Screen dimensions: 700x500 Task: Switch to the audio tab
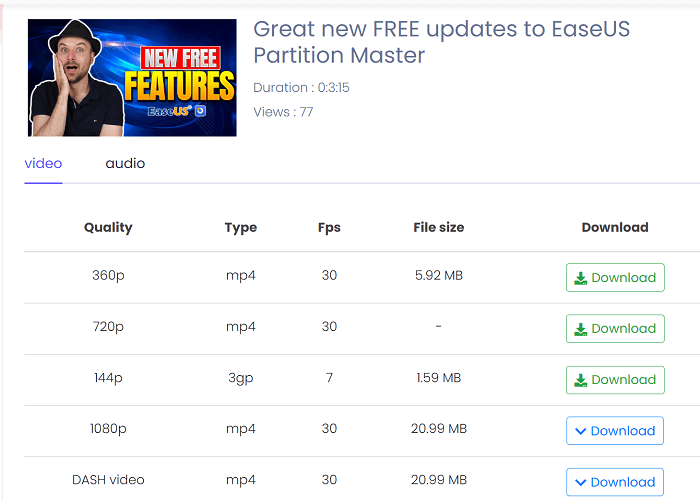pos(125,163)
